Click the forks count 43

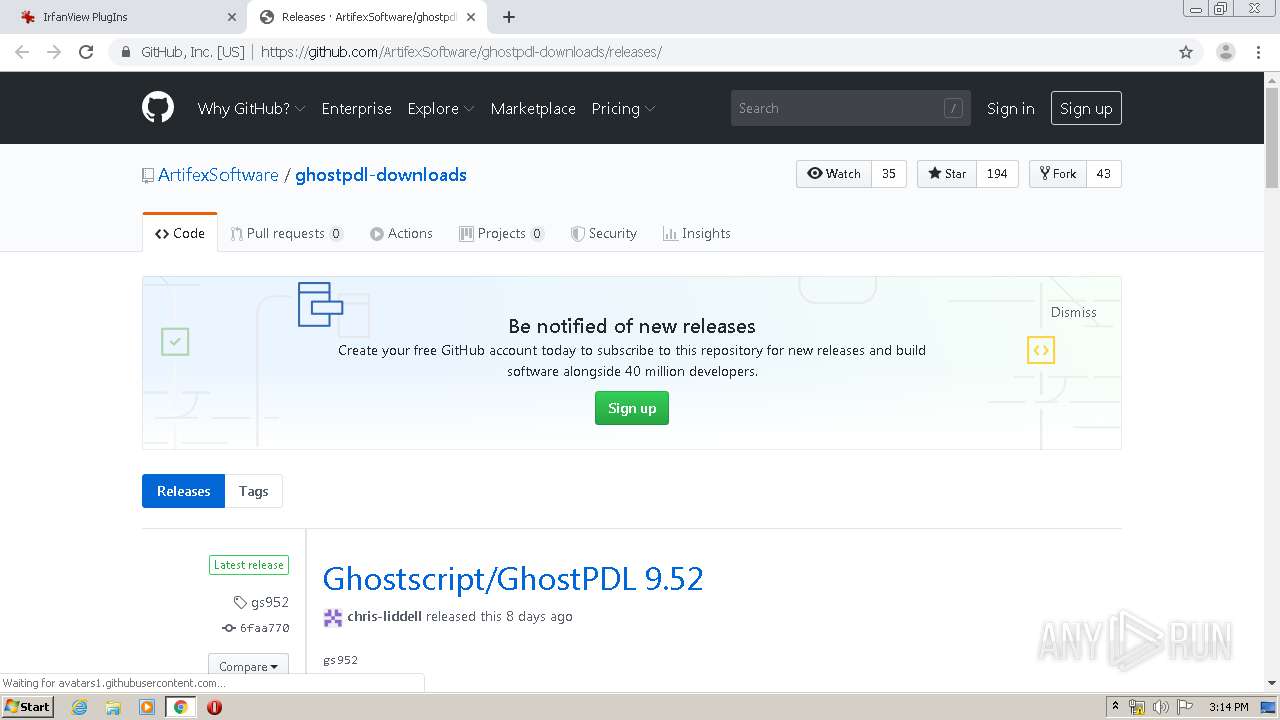(x=1104, y=174)
